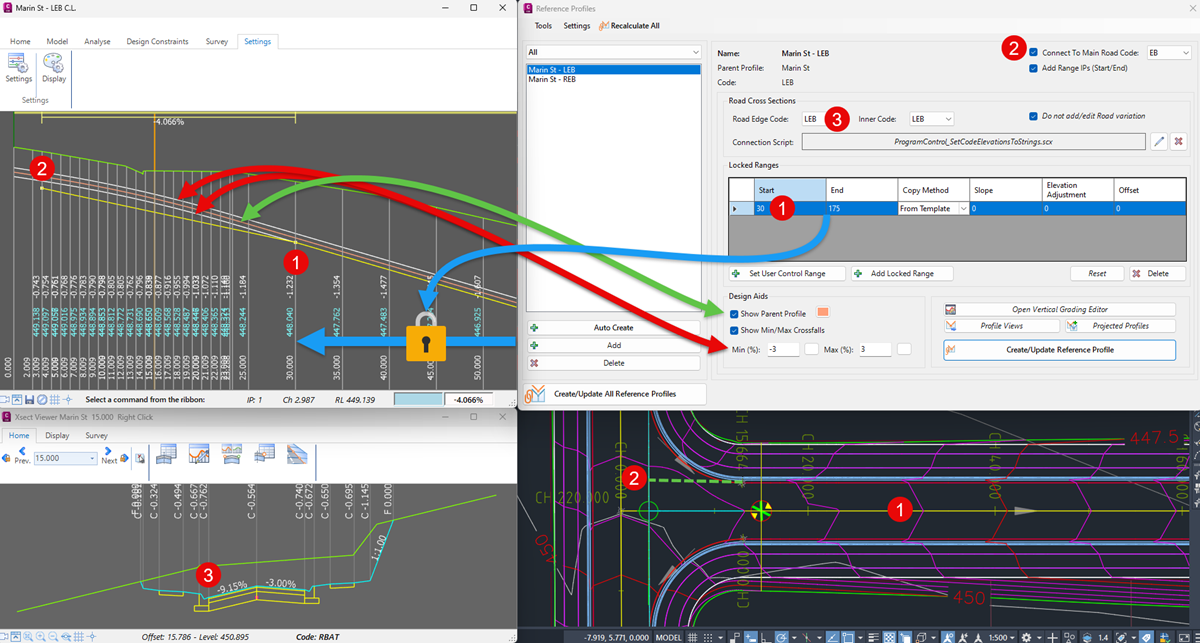Click crosshair icon in Xsect status bar
This screenshot has width=1200, height=643.
(92, 637)
